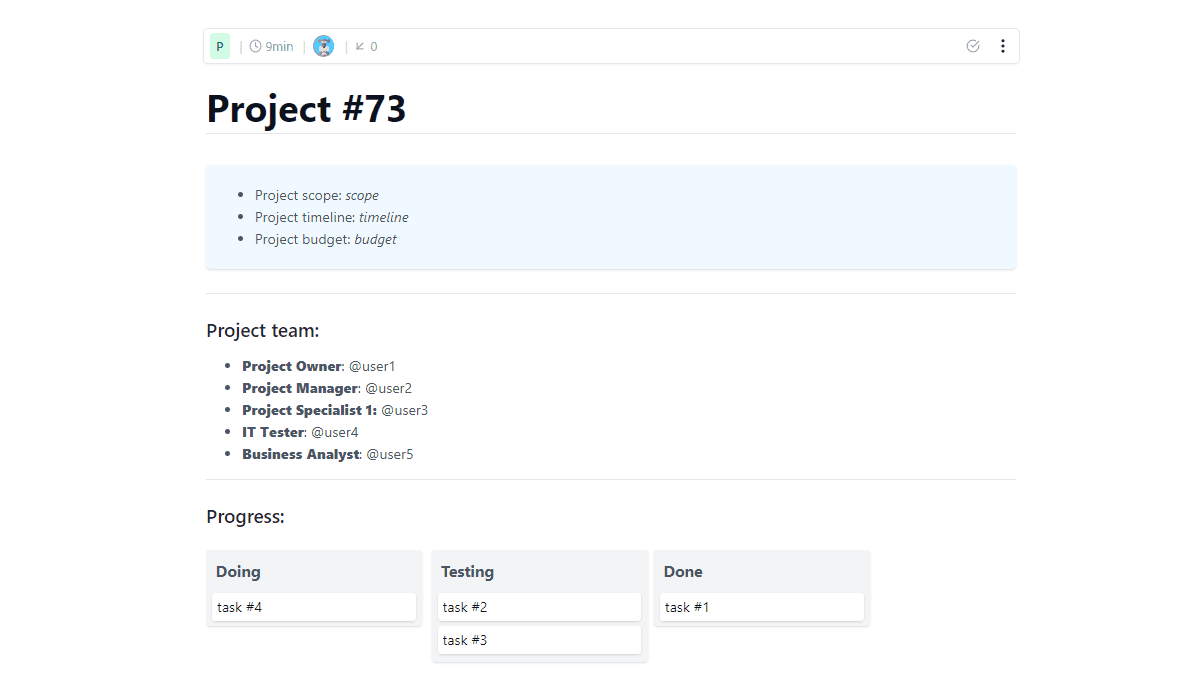This screenshot has width=1200, height=700.
Task: Select task #3 card in Testing
Action: pos(539,640)
